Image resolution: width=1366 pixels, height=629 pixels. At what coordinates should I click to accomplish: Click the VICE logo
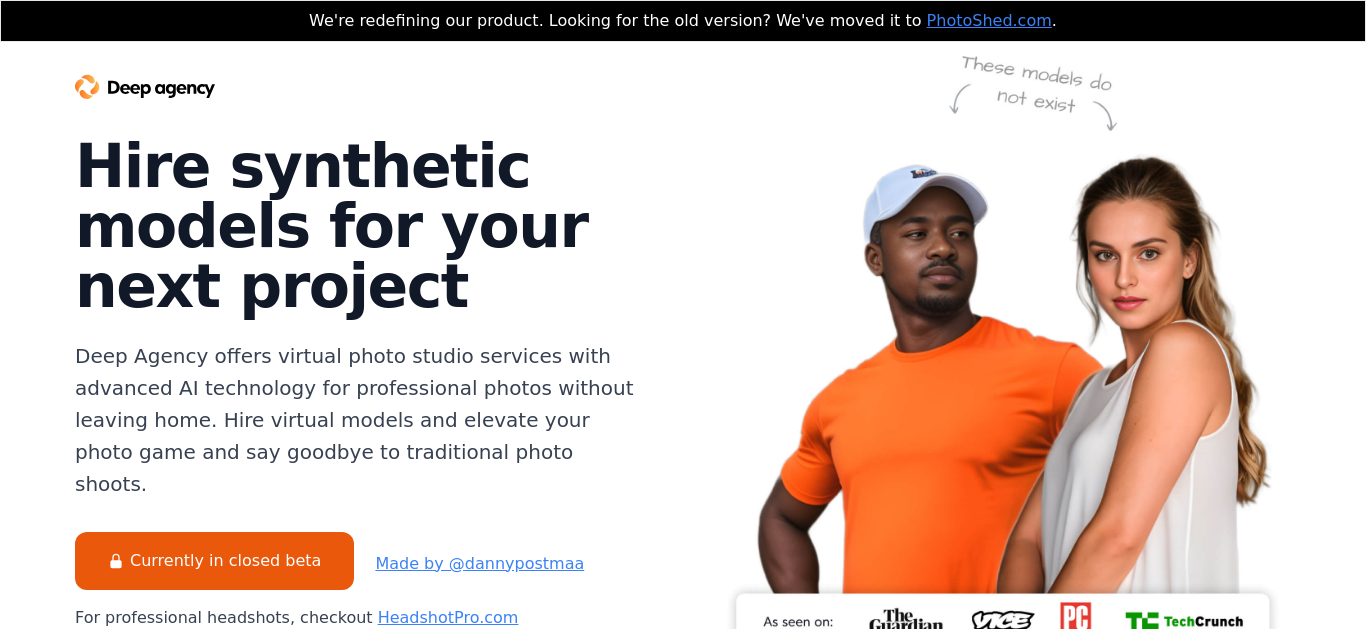pyautogui.click(x=1002, y=620)
